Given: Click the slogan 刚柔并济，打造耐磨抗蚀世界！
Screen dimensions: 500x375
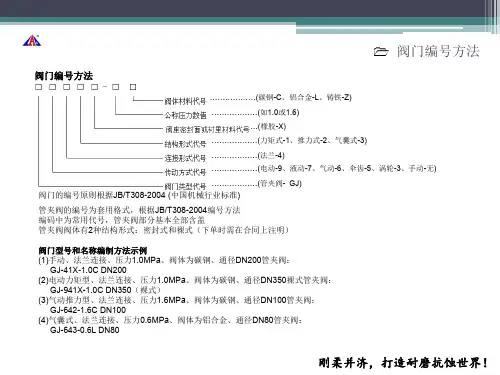Looking at the screenshot, I should point(404,363).
